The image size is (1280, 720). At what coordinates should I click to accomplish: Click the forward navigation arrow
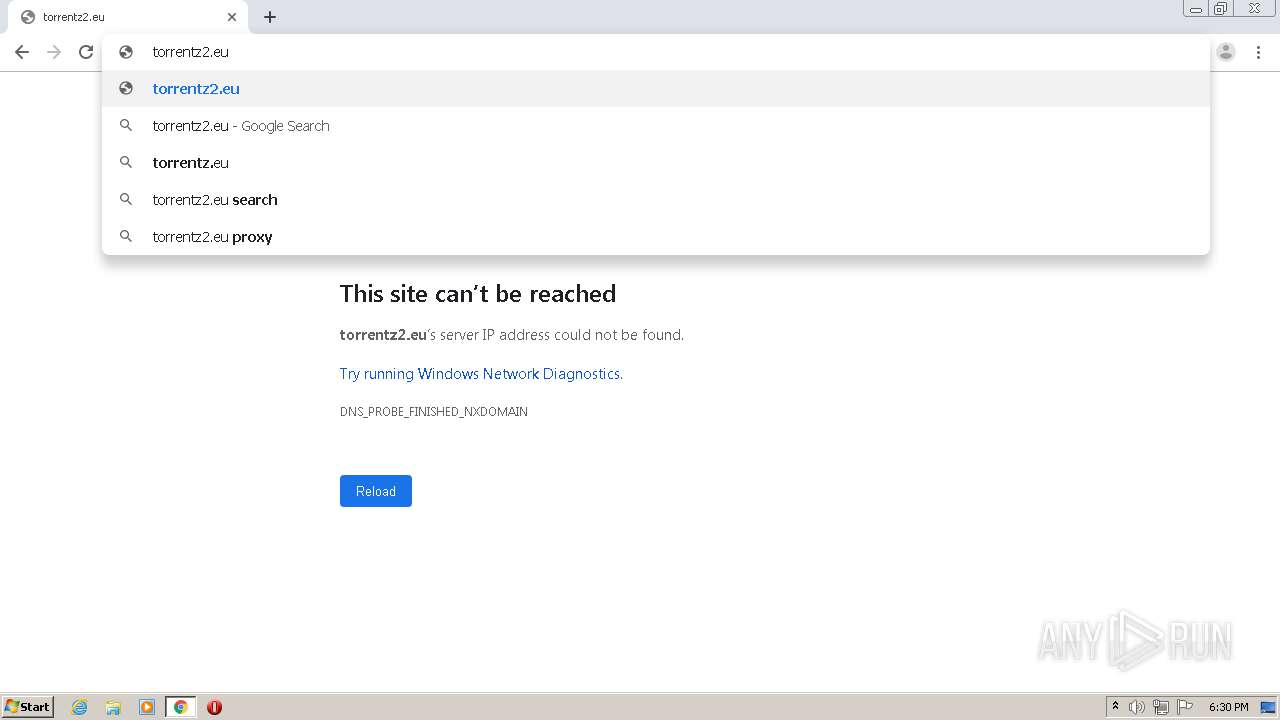click(x=54, y=52)
